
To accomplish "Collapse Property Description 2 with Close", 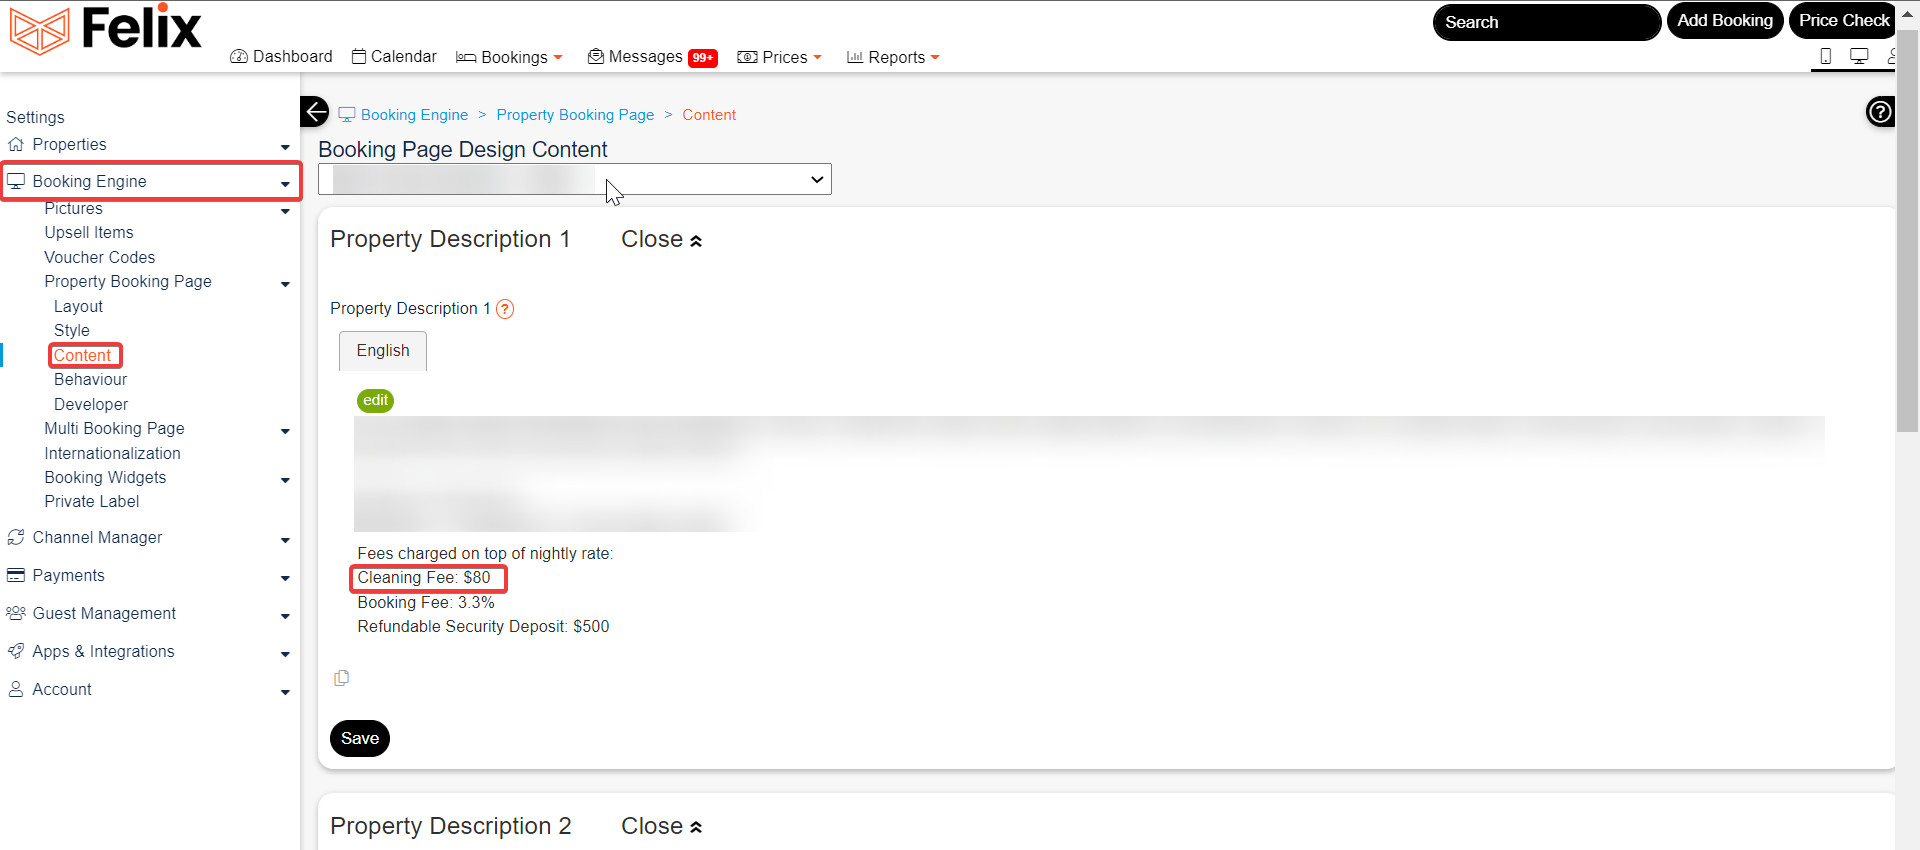I will pyautogui.click(x=661, y=826).
